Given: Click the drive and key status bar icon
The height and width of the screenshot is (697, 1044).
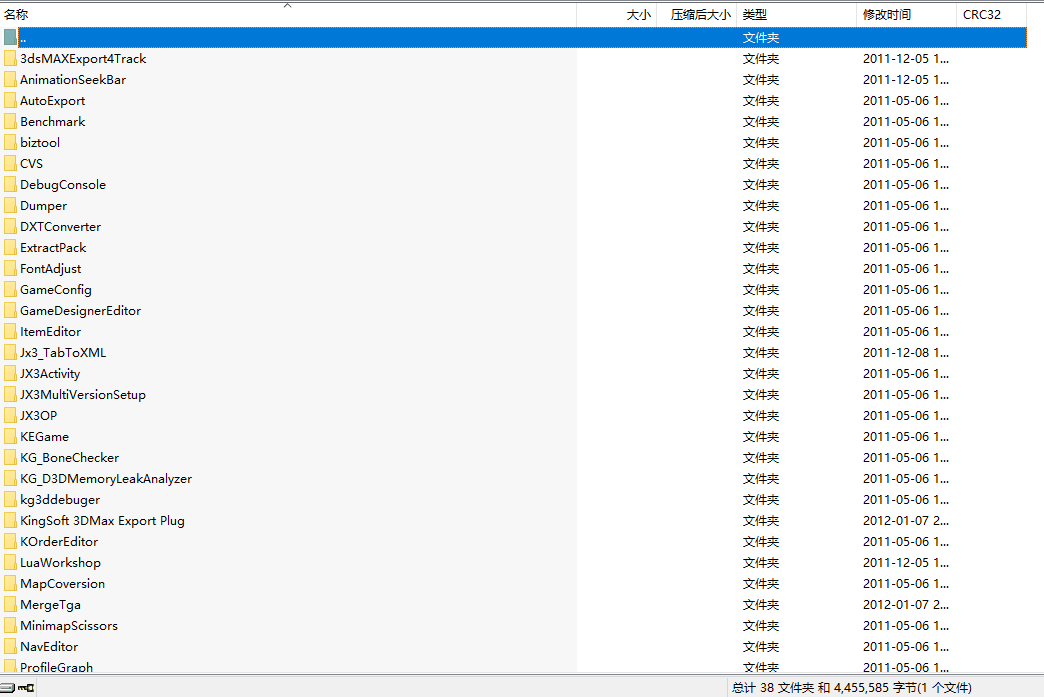Looking at the screenshot, I should tap(17, 688).
